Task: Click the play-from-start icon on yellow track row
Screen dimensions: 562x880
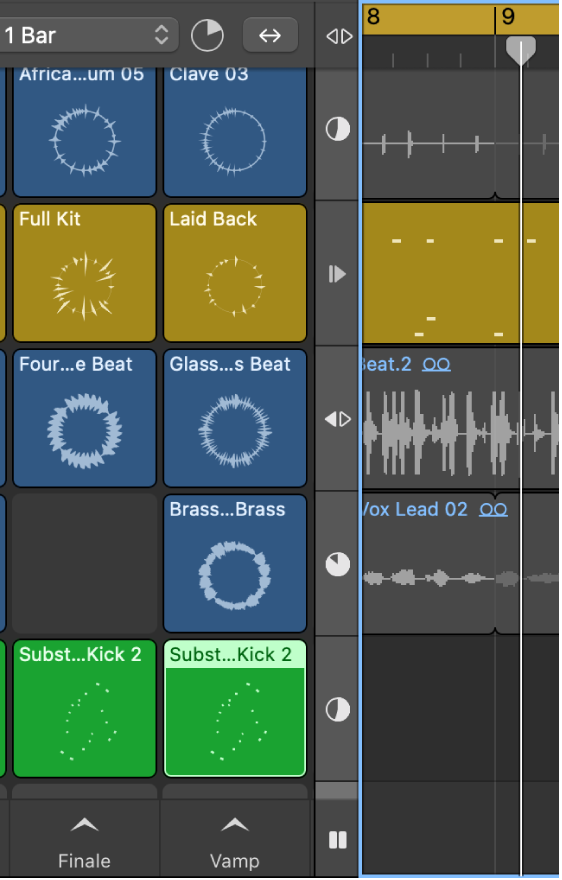Action: pyautogui.click(x=337, y=274)
